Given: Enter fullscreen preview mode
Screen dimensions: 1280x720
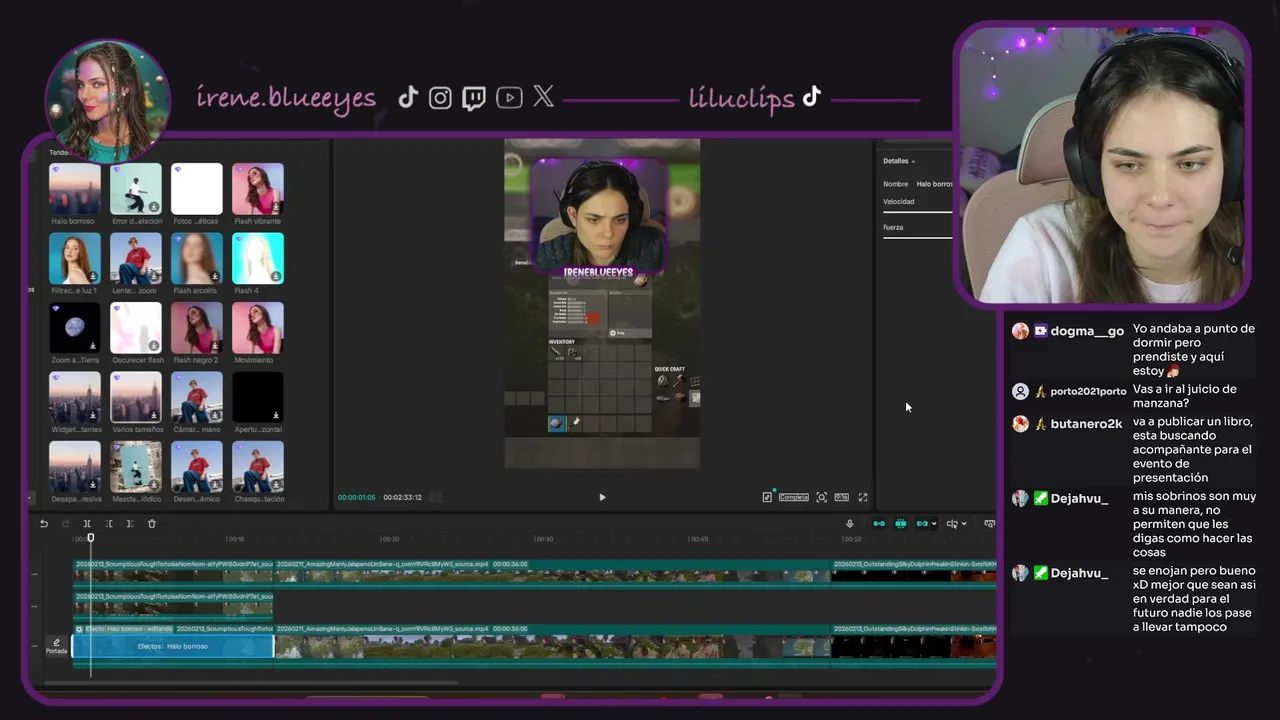Looking at the screenshot, I should [x=863, y=497].
